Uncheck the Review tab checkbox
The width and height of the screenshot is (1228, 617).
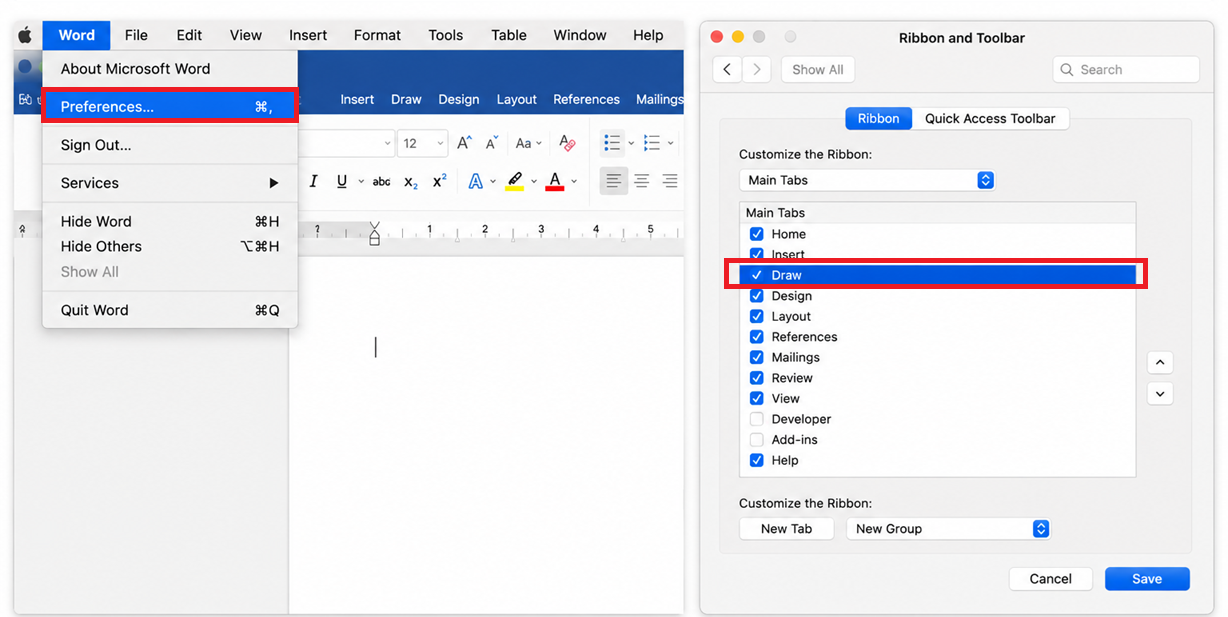tap(757, 378)
